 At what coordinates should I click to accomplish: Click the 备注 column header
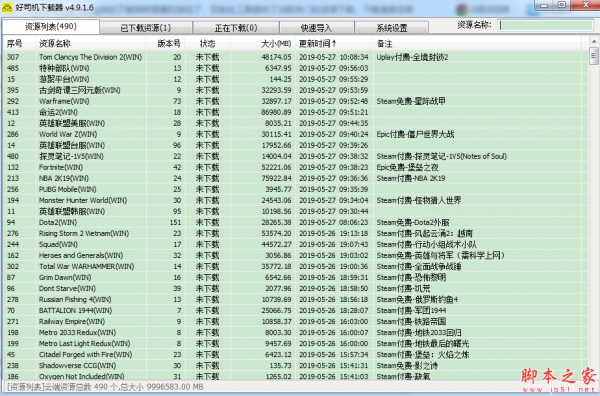477,44
